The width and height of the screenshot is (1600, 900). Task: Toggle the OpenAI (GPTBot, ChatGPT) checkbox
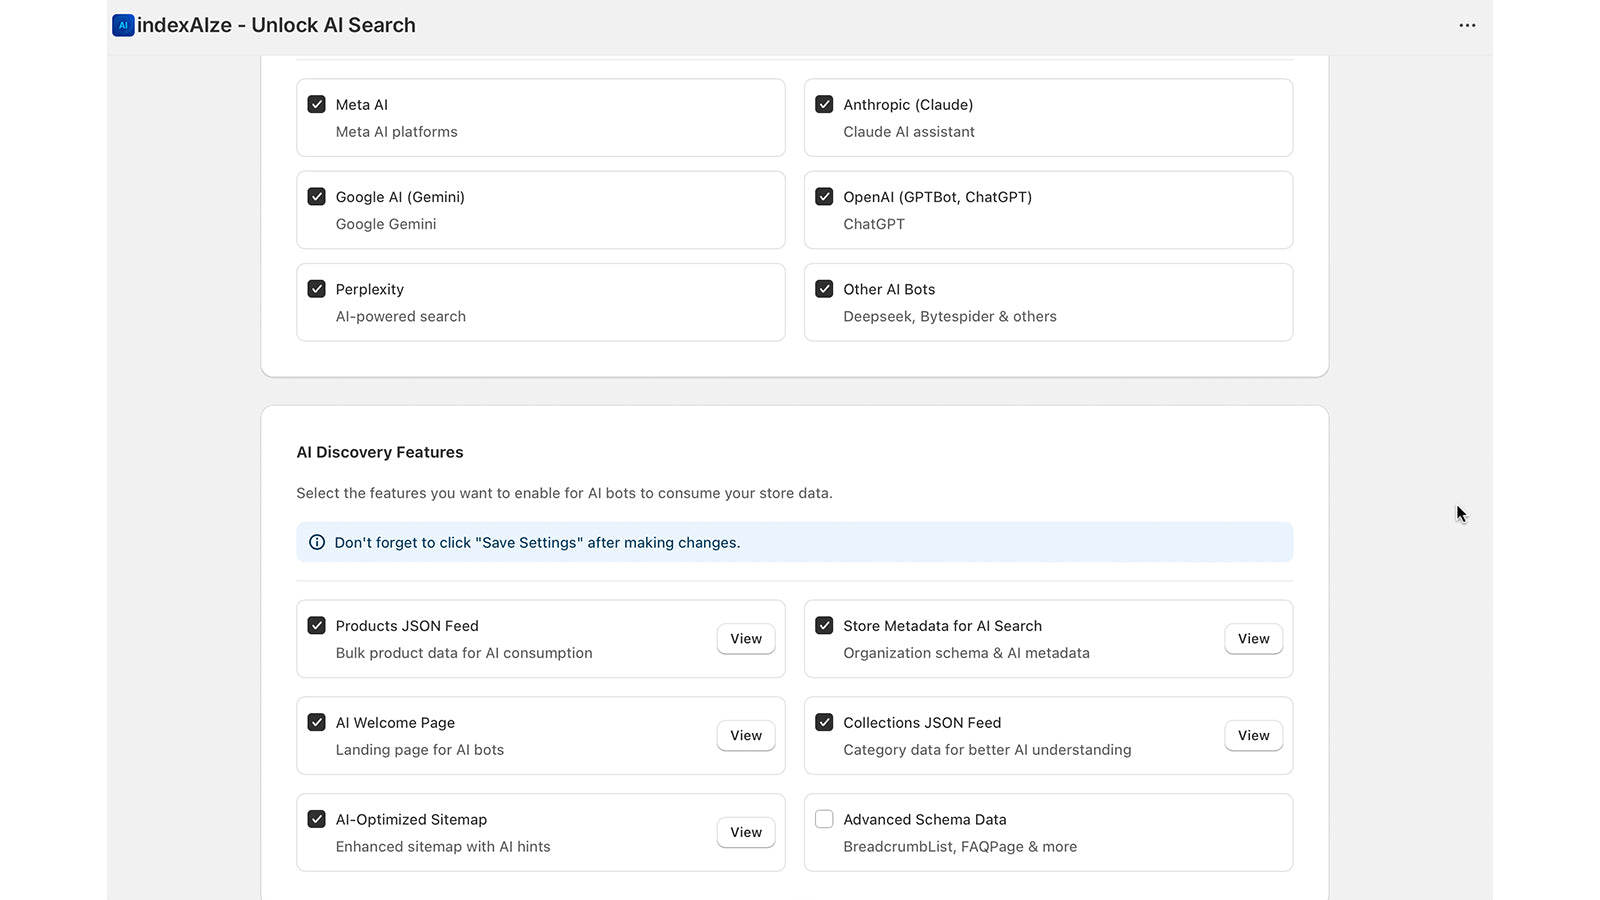(824, 197)
